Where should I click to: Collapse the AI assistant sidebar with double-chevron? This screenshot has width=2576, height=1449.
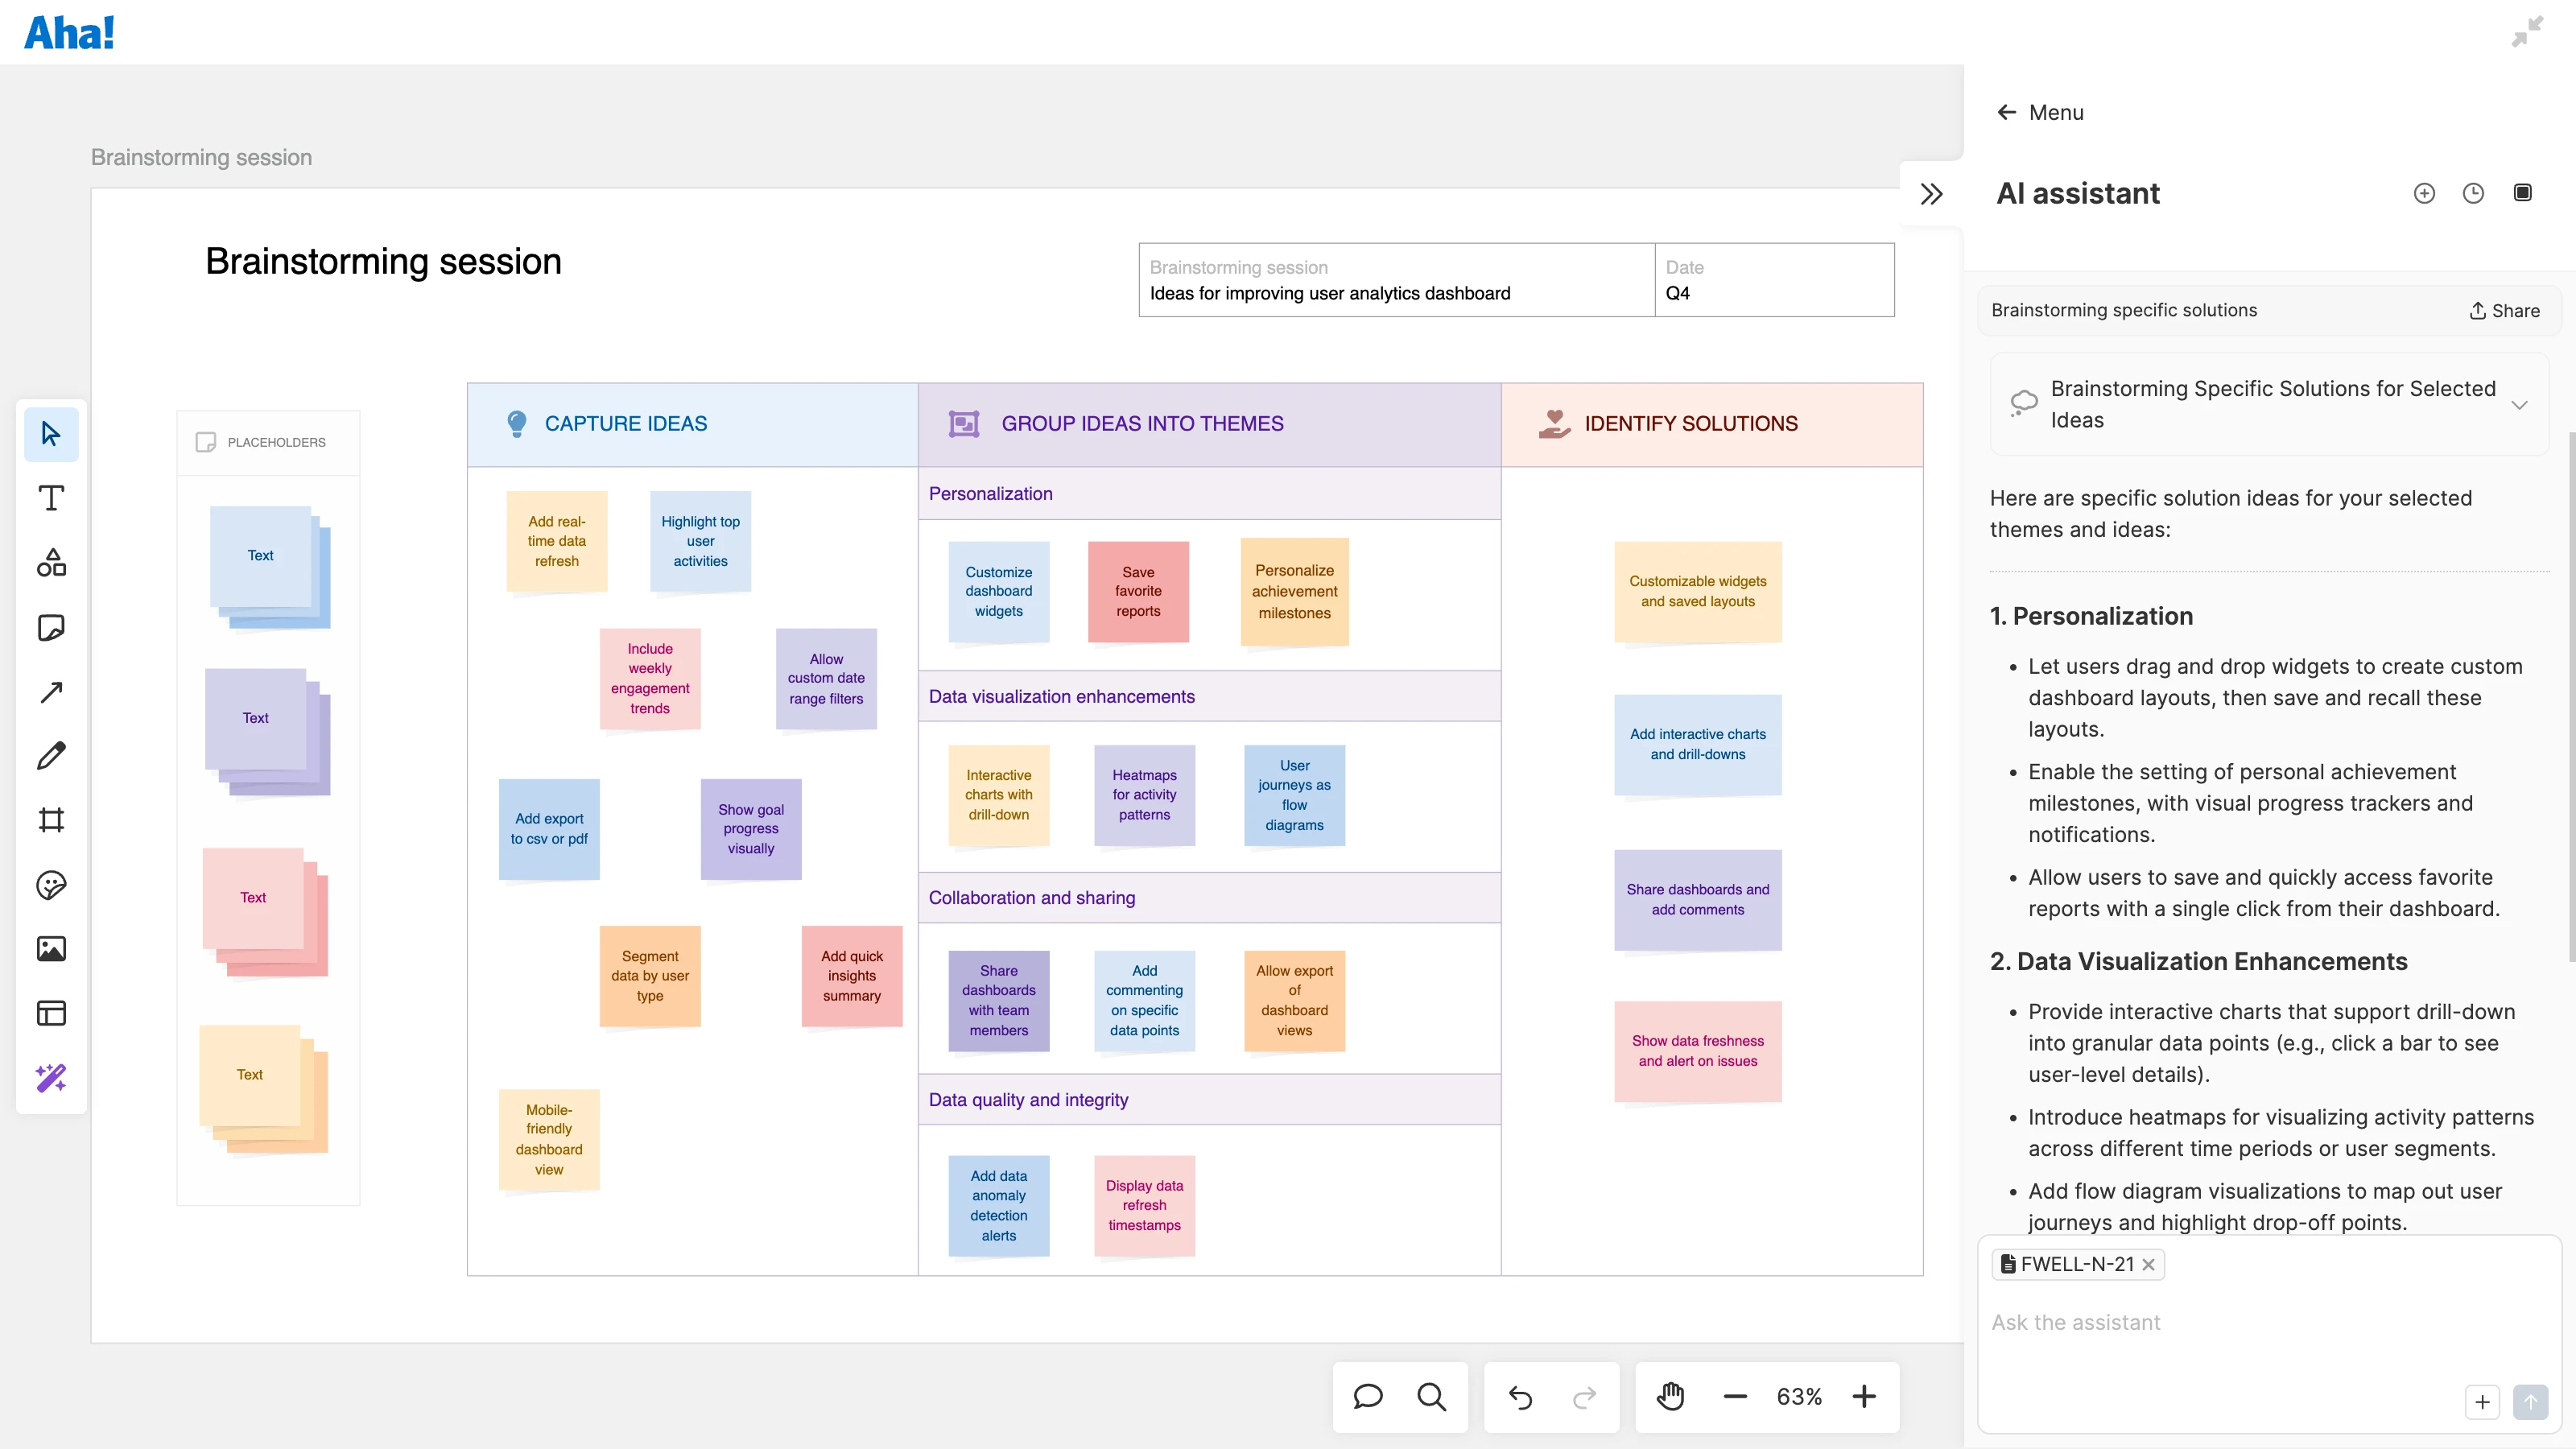coord(1932,193)
